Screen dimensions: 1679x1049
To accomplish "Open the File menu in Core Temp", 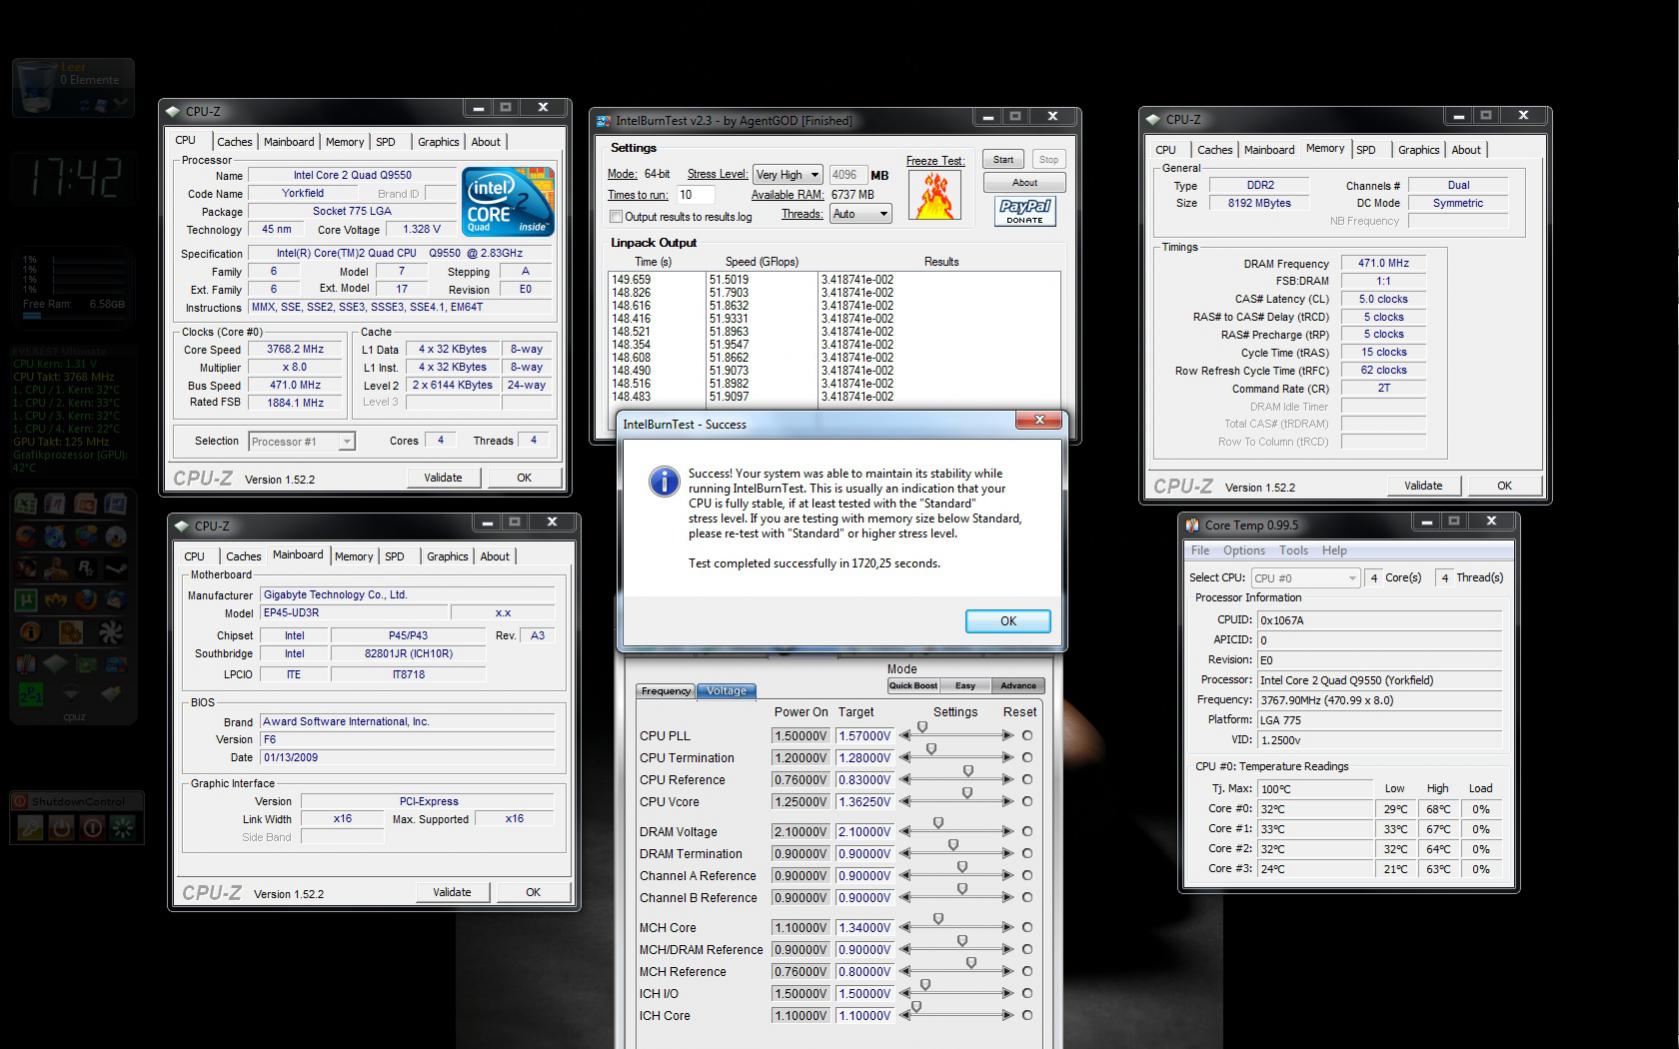I will point(1200,551).
